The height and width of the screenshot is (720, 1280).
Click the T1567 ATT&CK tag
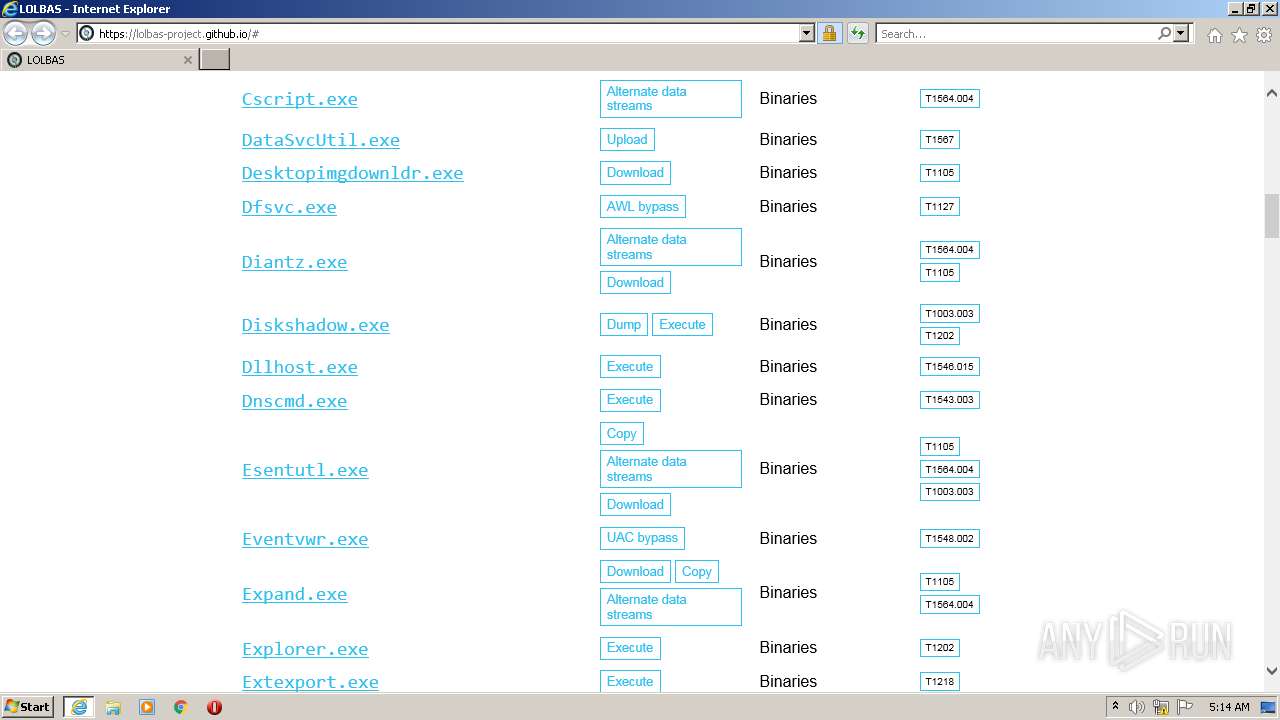click(x=939, y=139)
